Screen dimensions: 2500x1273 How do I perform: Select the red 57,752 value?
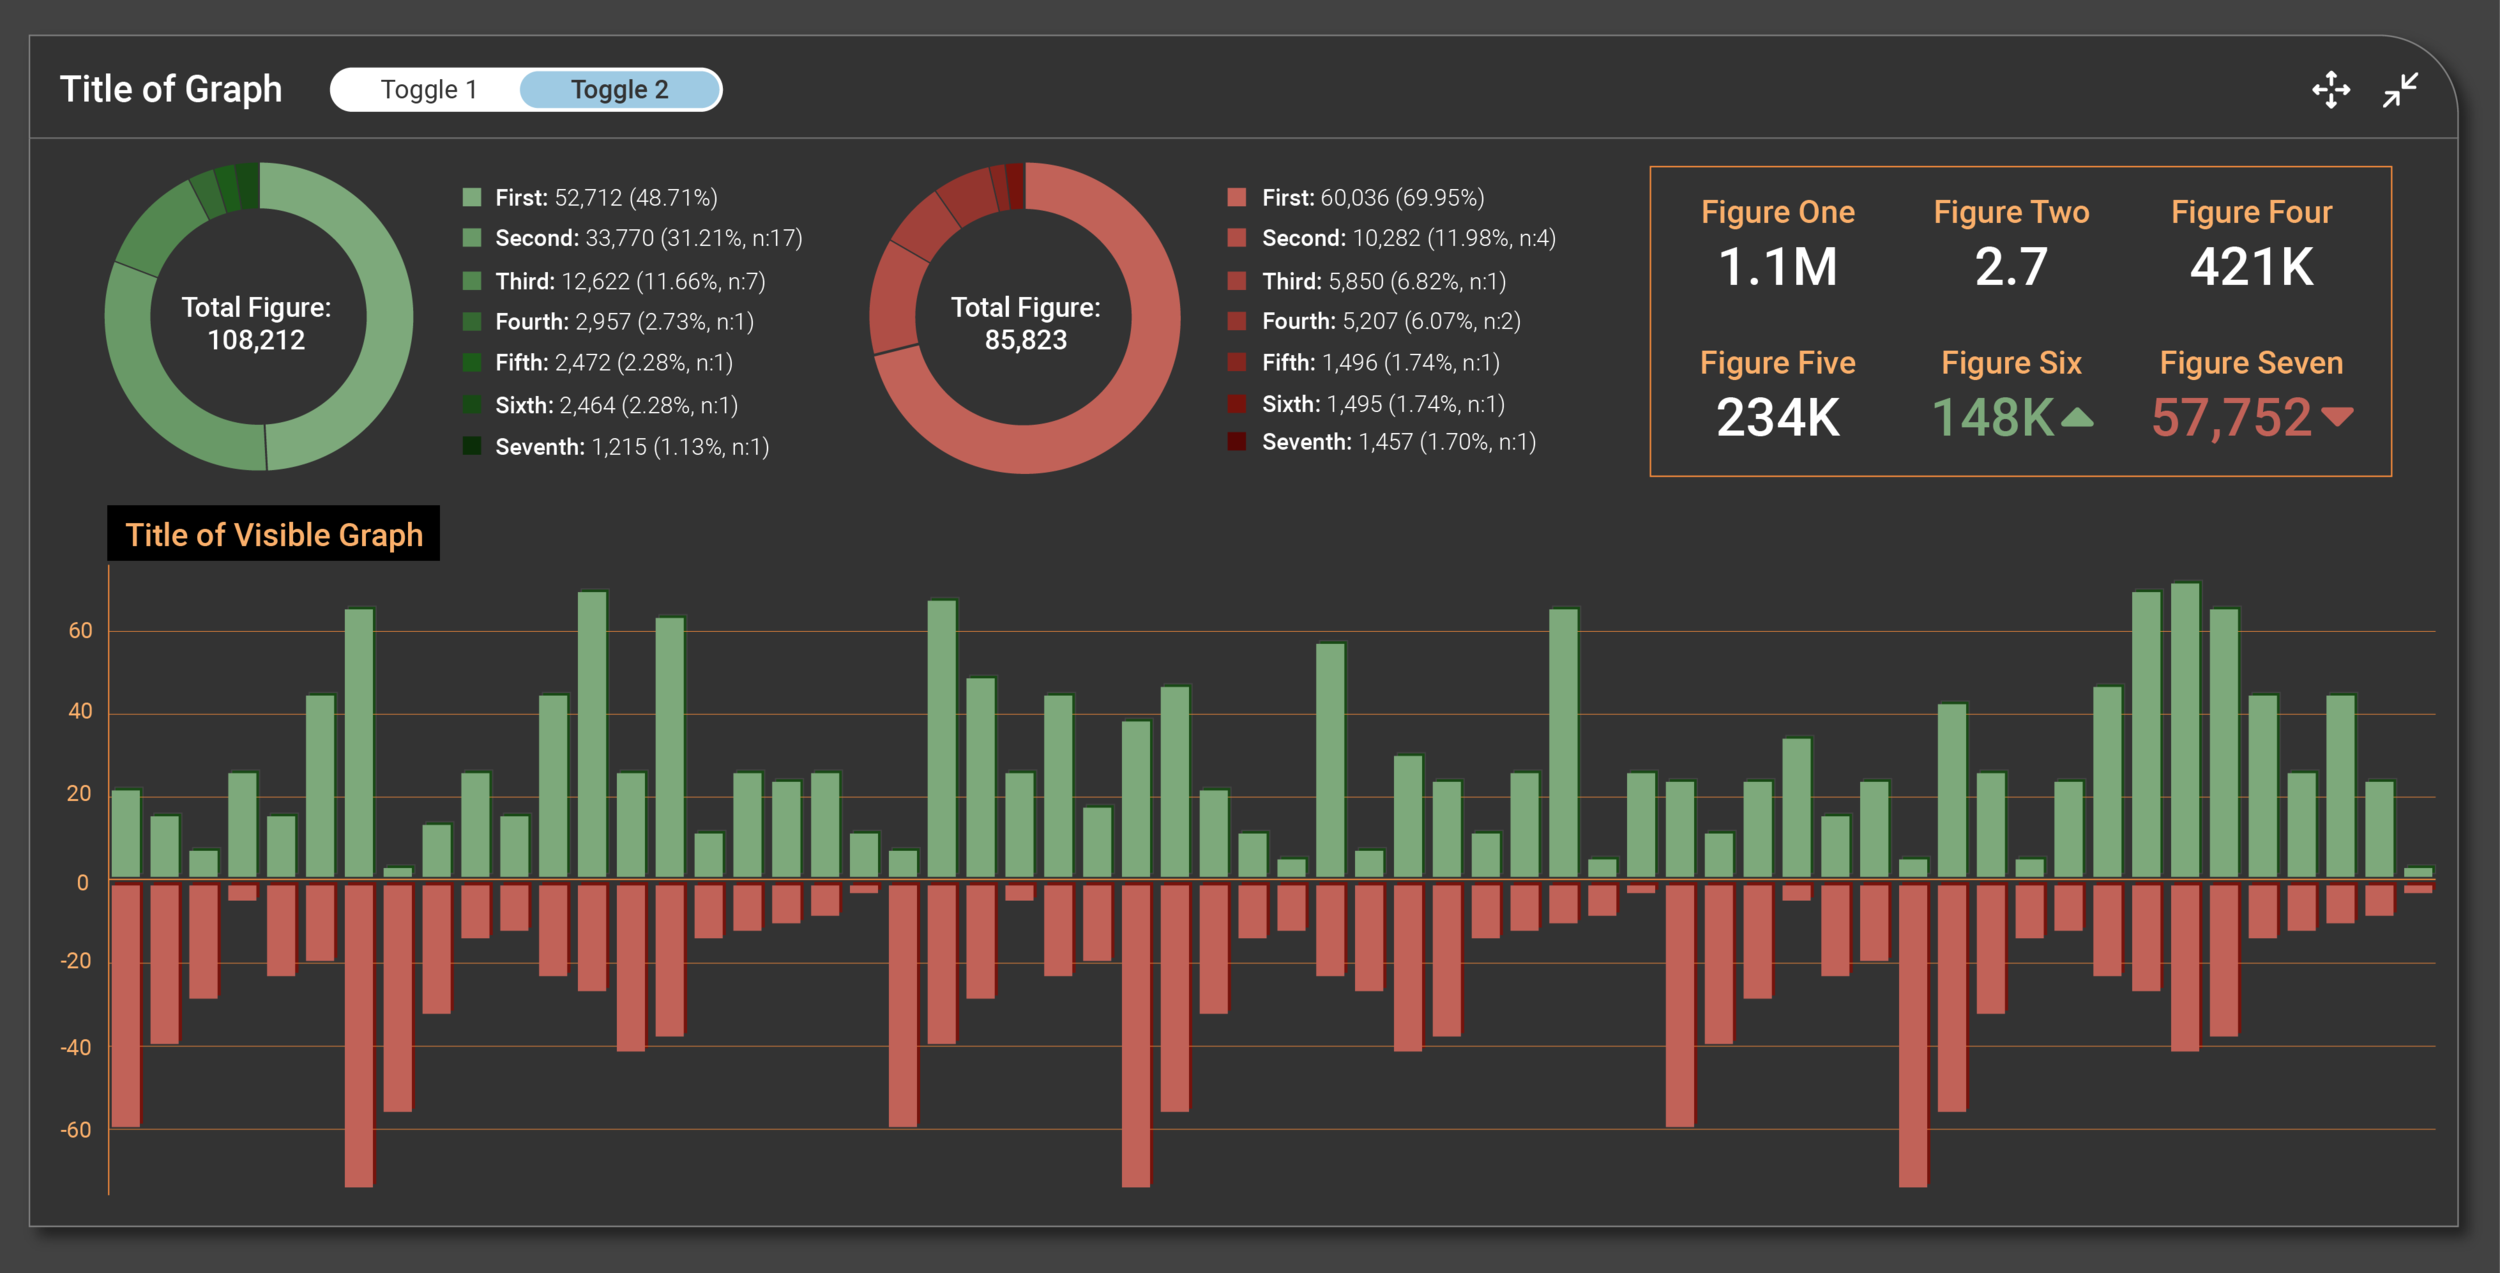coord(2232,418)
